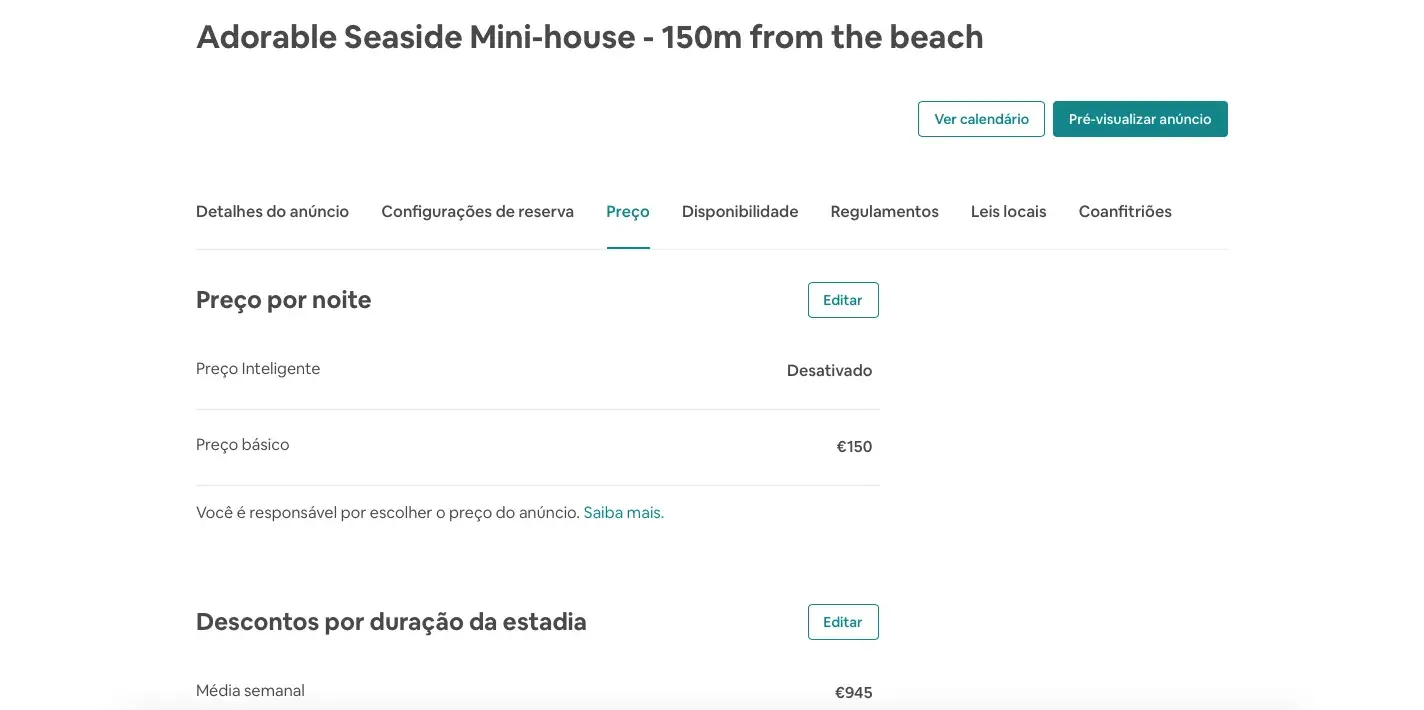Open the Coanfitriões tab
This screenshot has width=1424, height=710.
1125,211
